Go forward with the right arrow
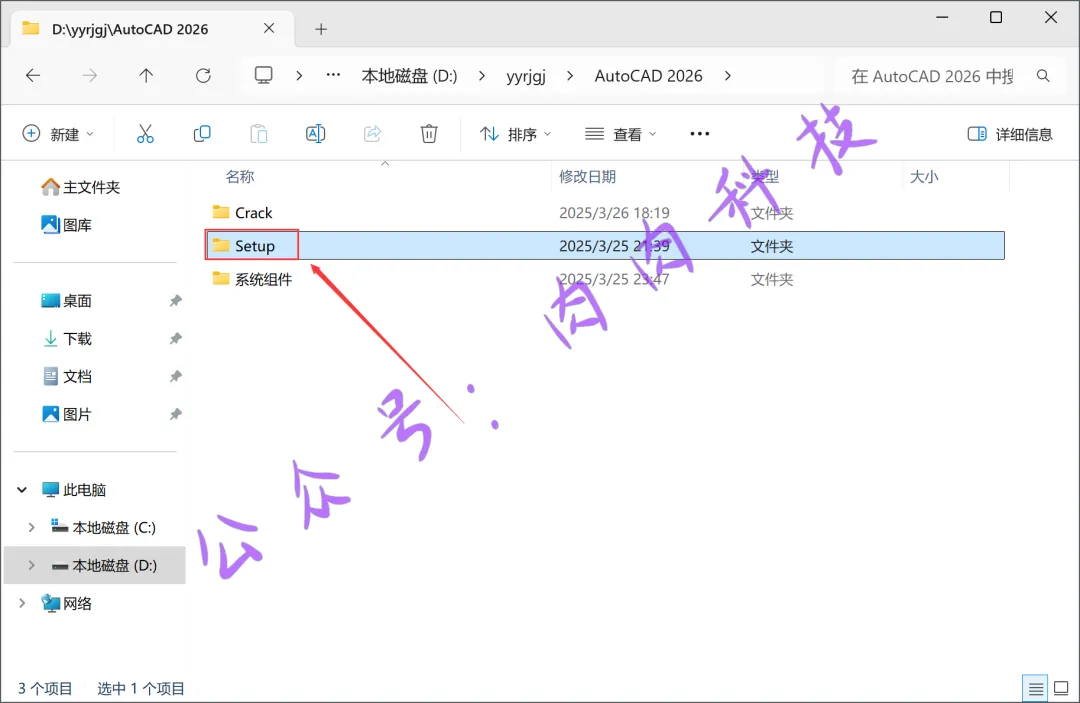1080x703 pixels. [90, 76]
